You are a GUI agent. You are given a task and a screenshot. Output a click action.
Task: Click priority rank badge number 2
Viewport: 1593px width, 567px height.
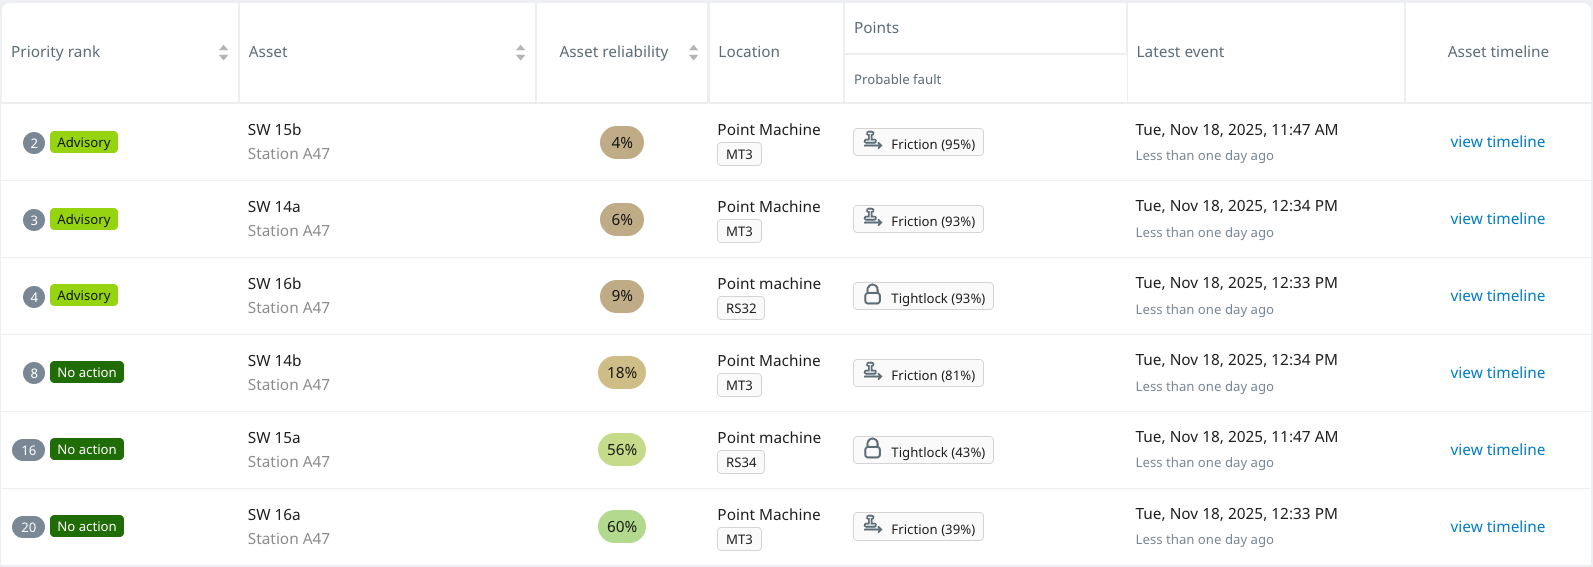coord(34,143)
